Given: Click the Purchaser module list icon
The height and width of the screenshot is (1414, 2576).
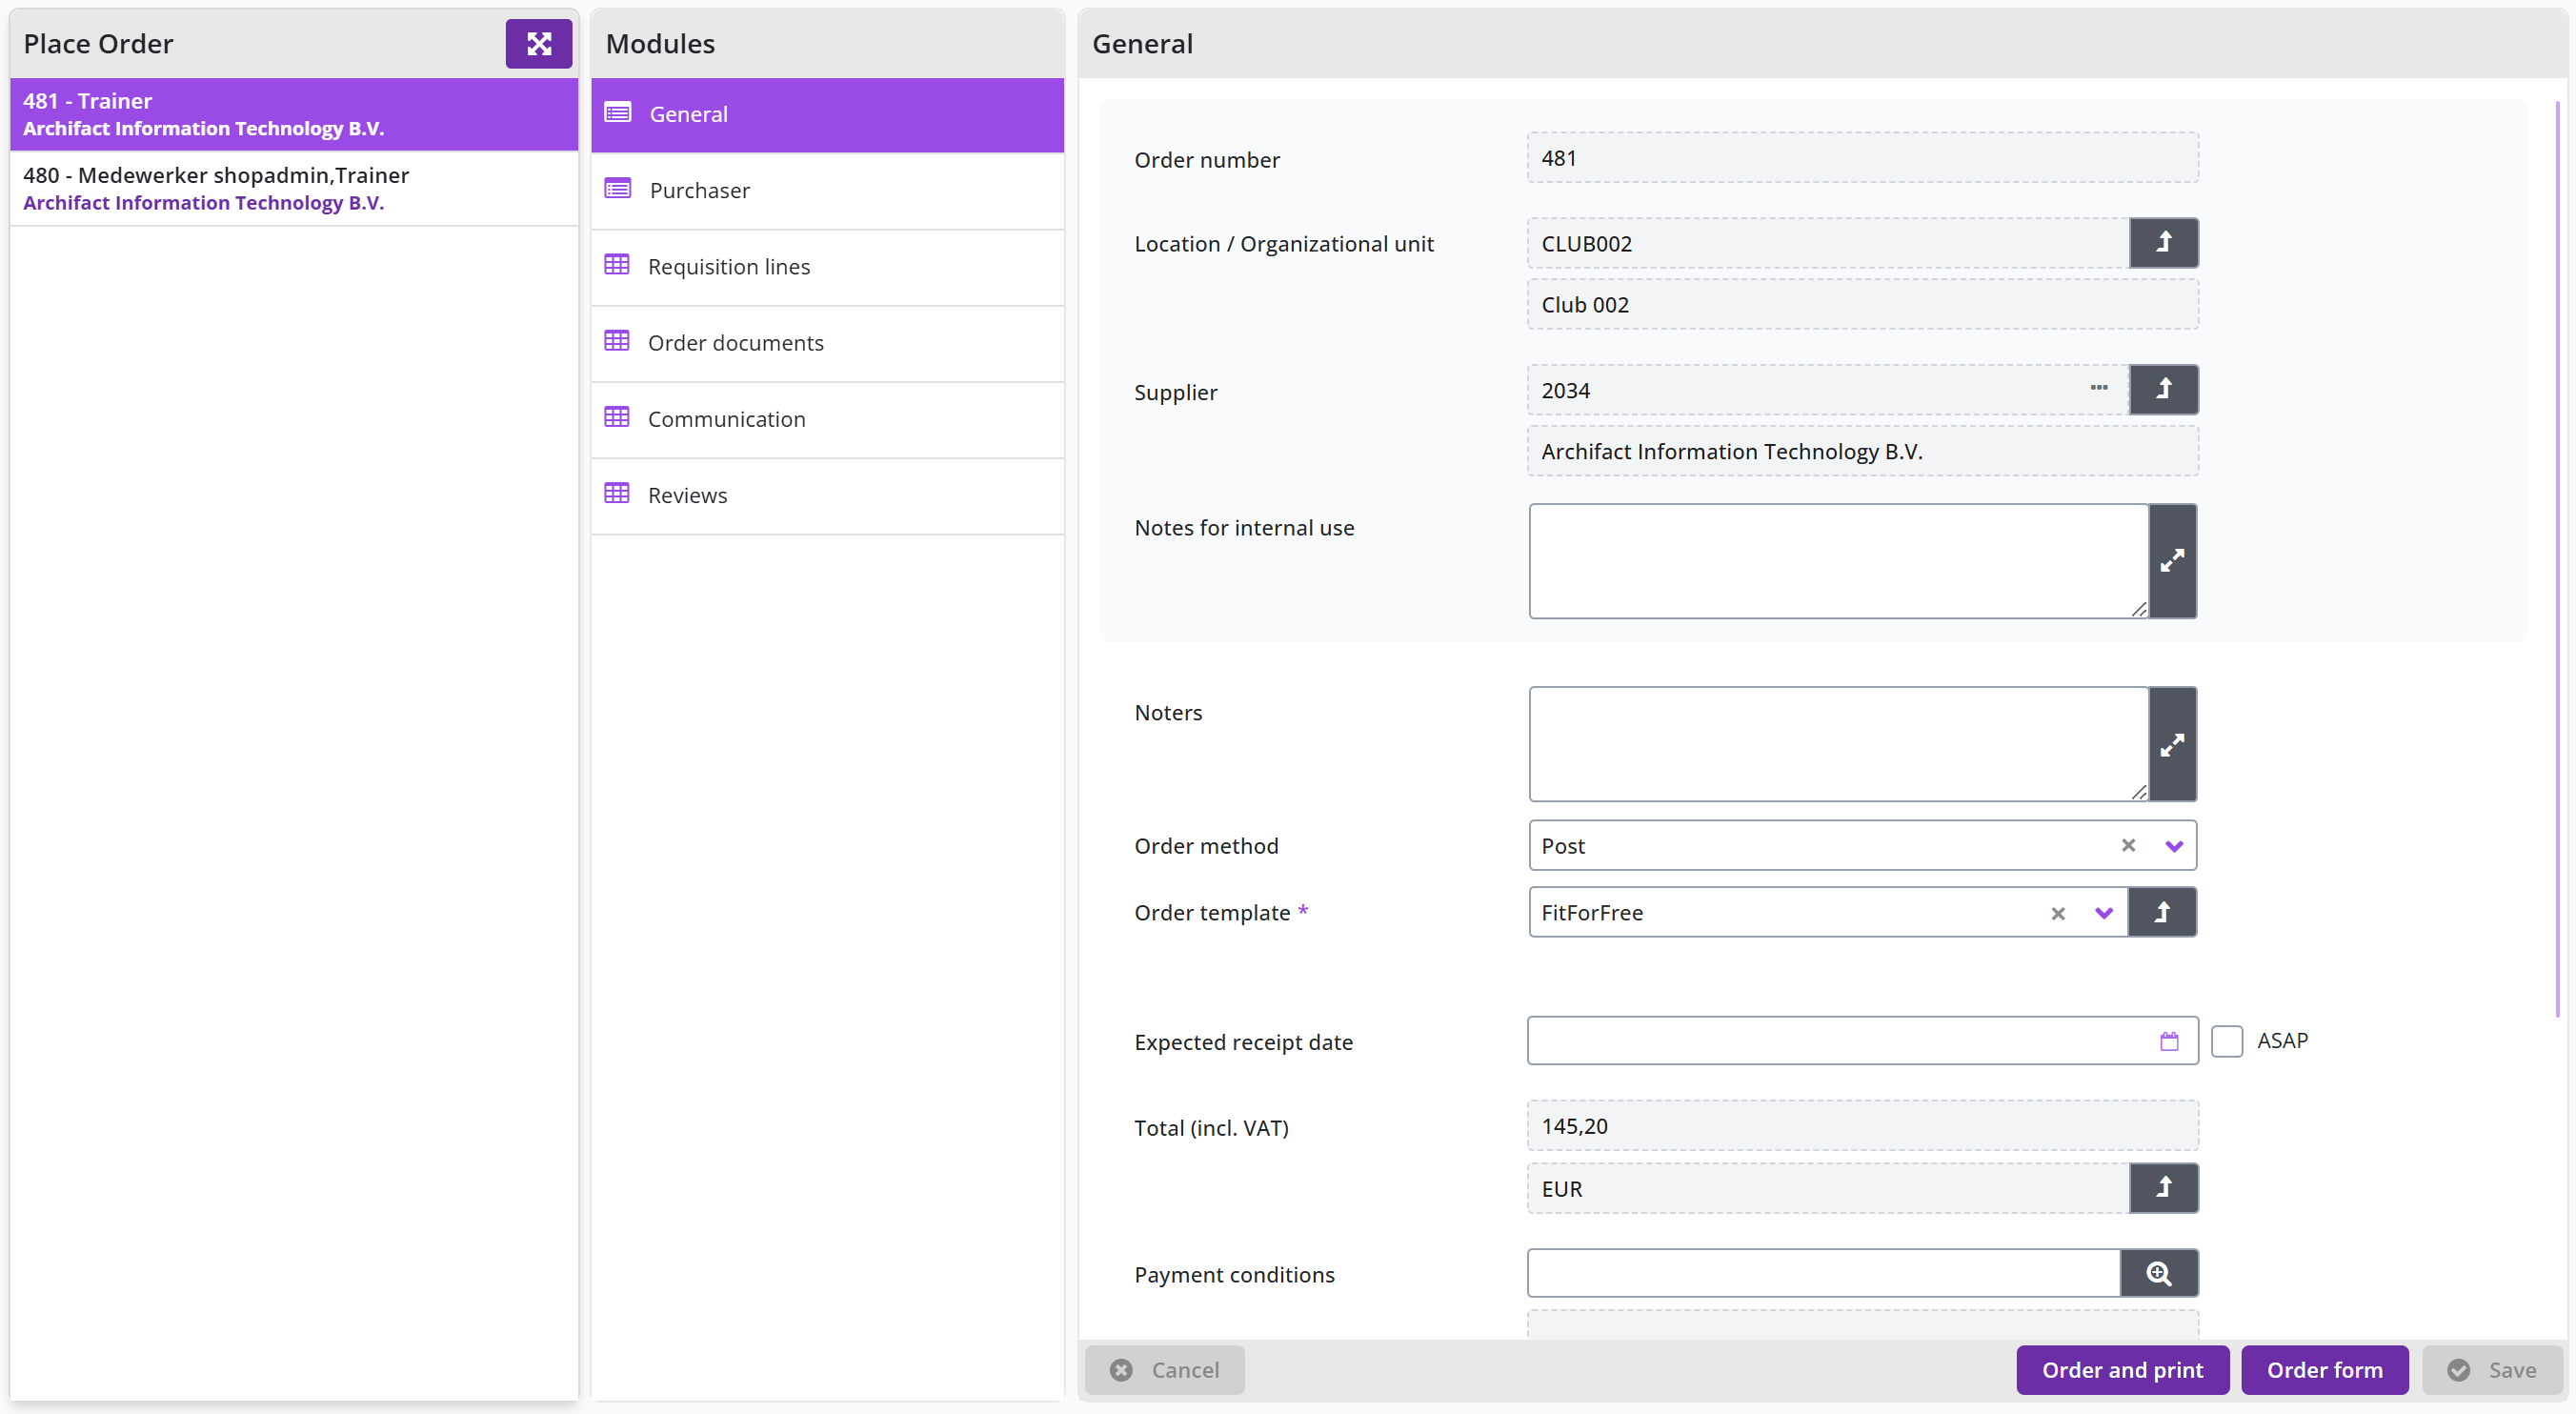Looking at the screenshot, I should (618, 189).
